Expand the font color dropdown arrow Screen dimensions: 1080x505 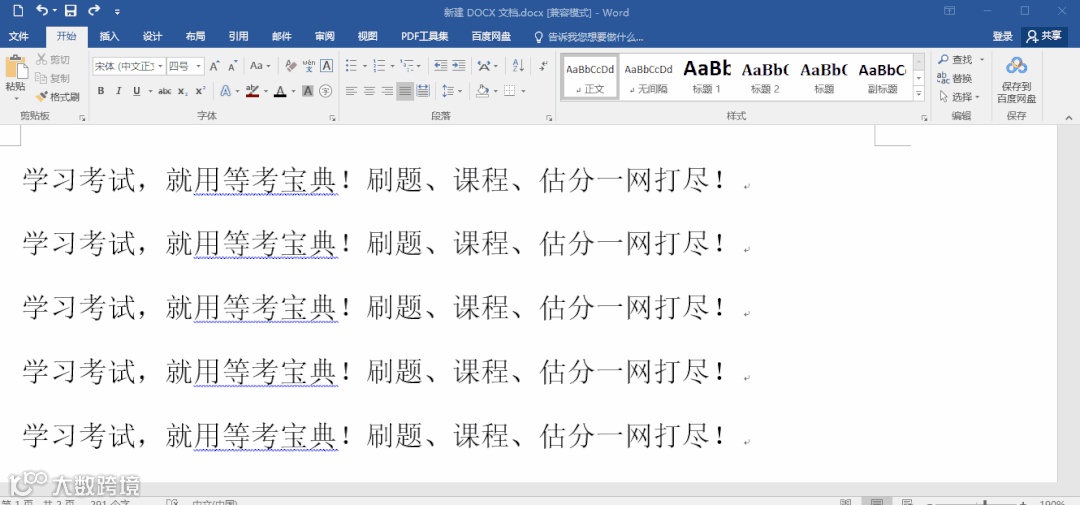coord(293,91)
